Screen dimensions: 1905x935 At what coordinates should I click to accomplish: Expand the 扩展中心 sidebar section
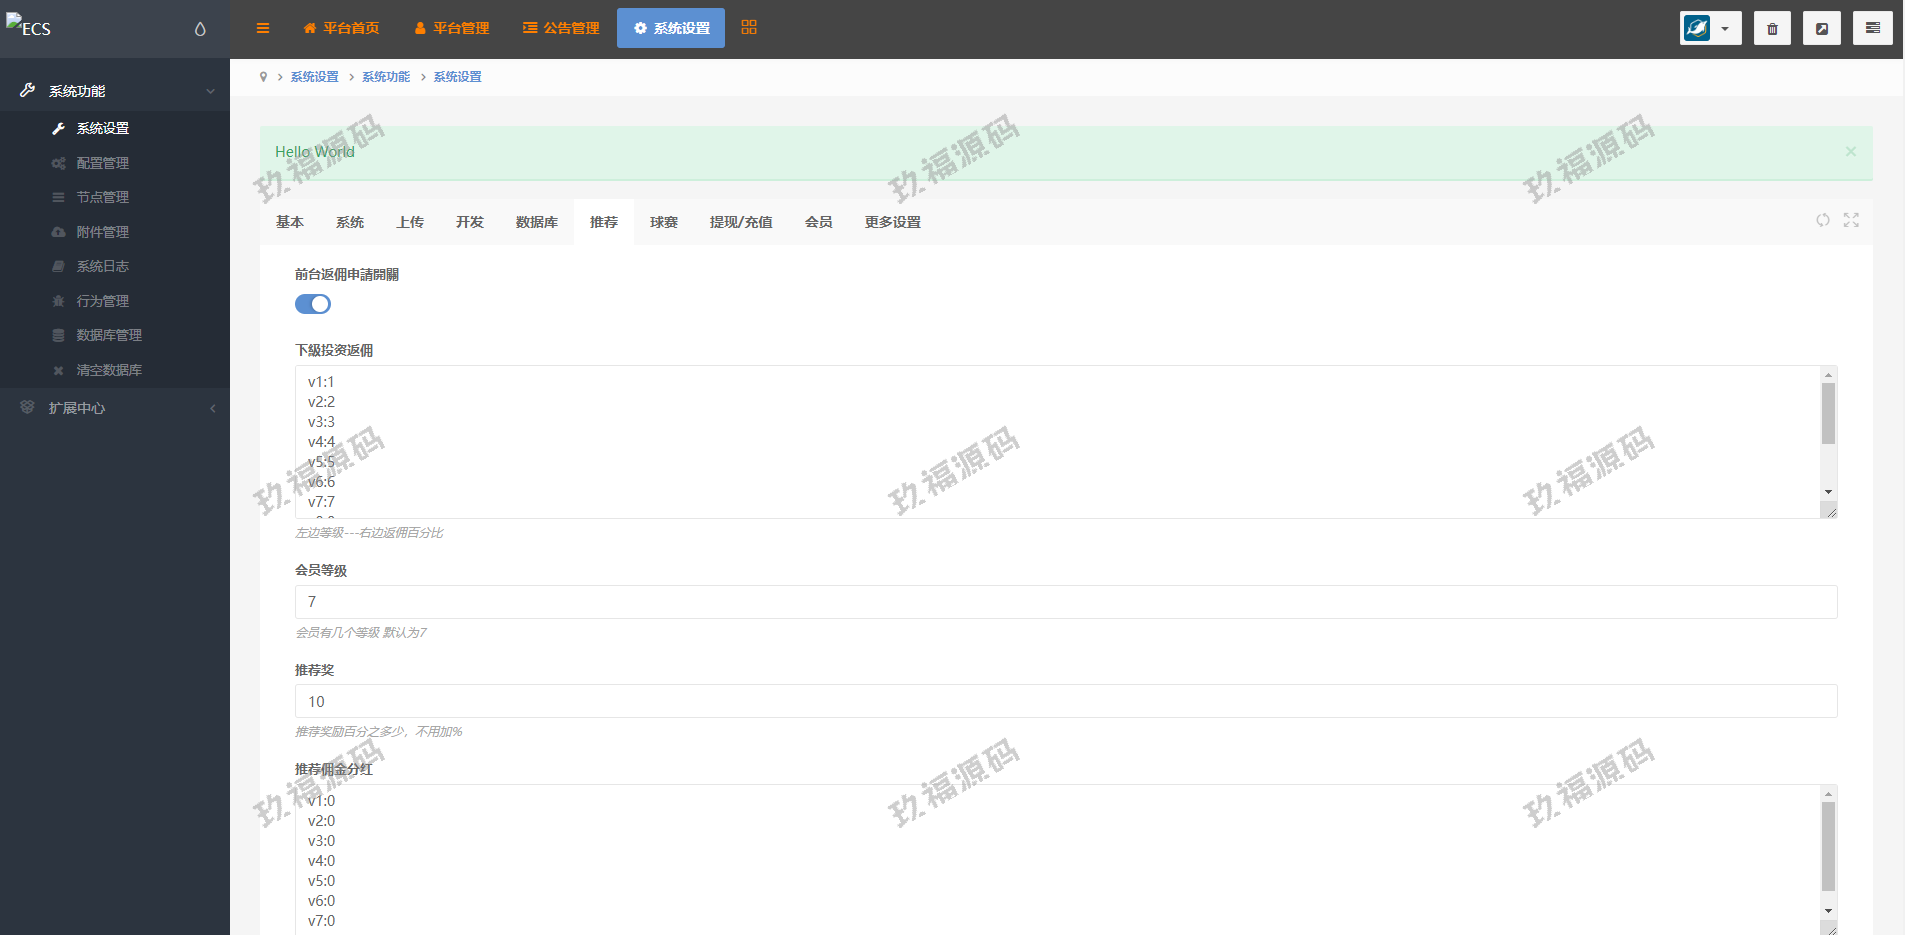(115, 408)
